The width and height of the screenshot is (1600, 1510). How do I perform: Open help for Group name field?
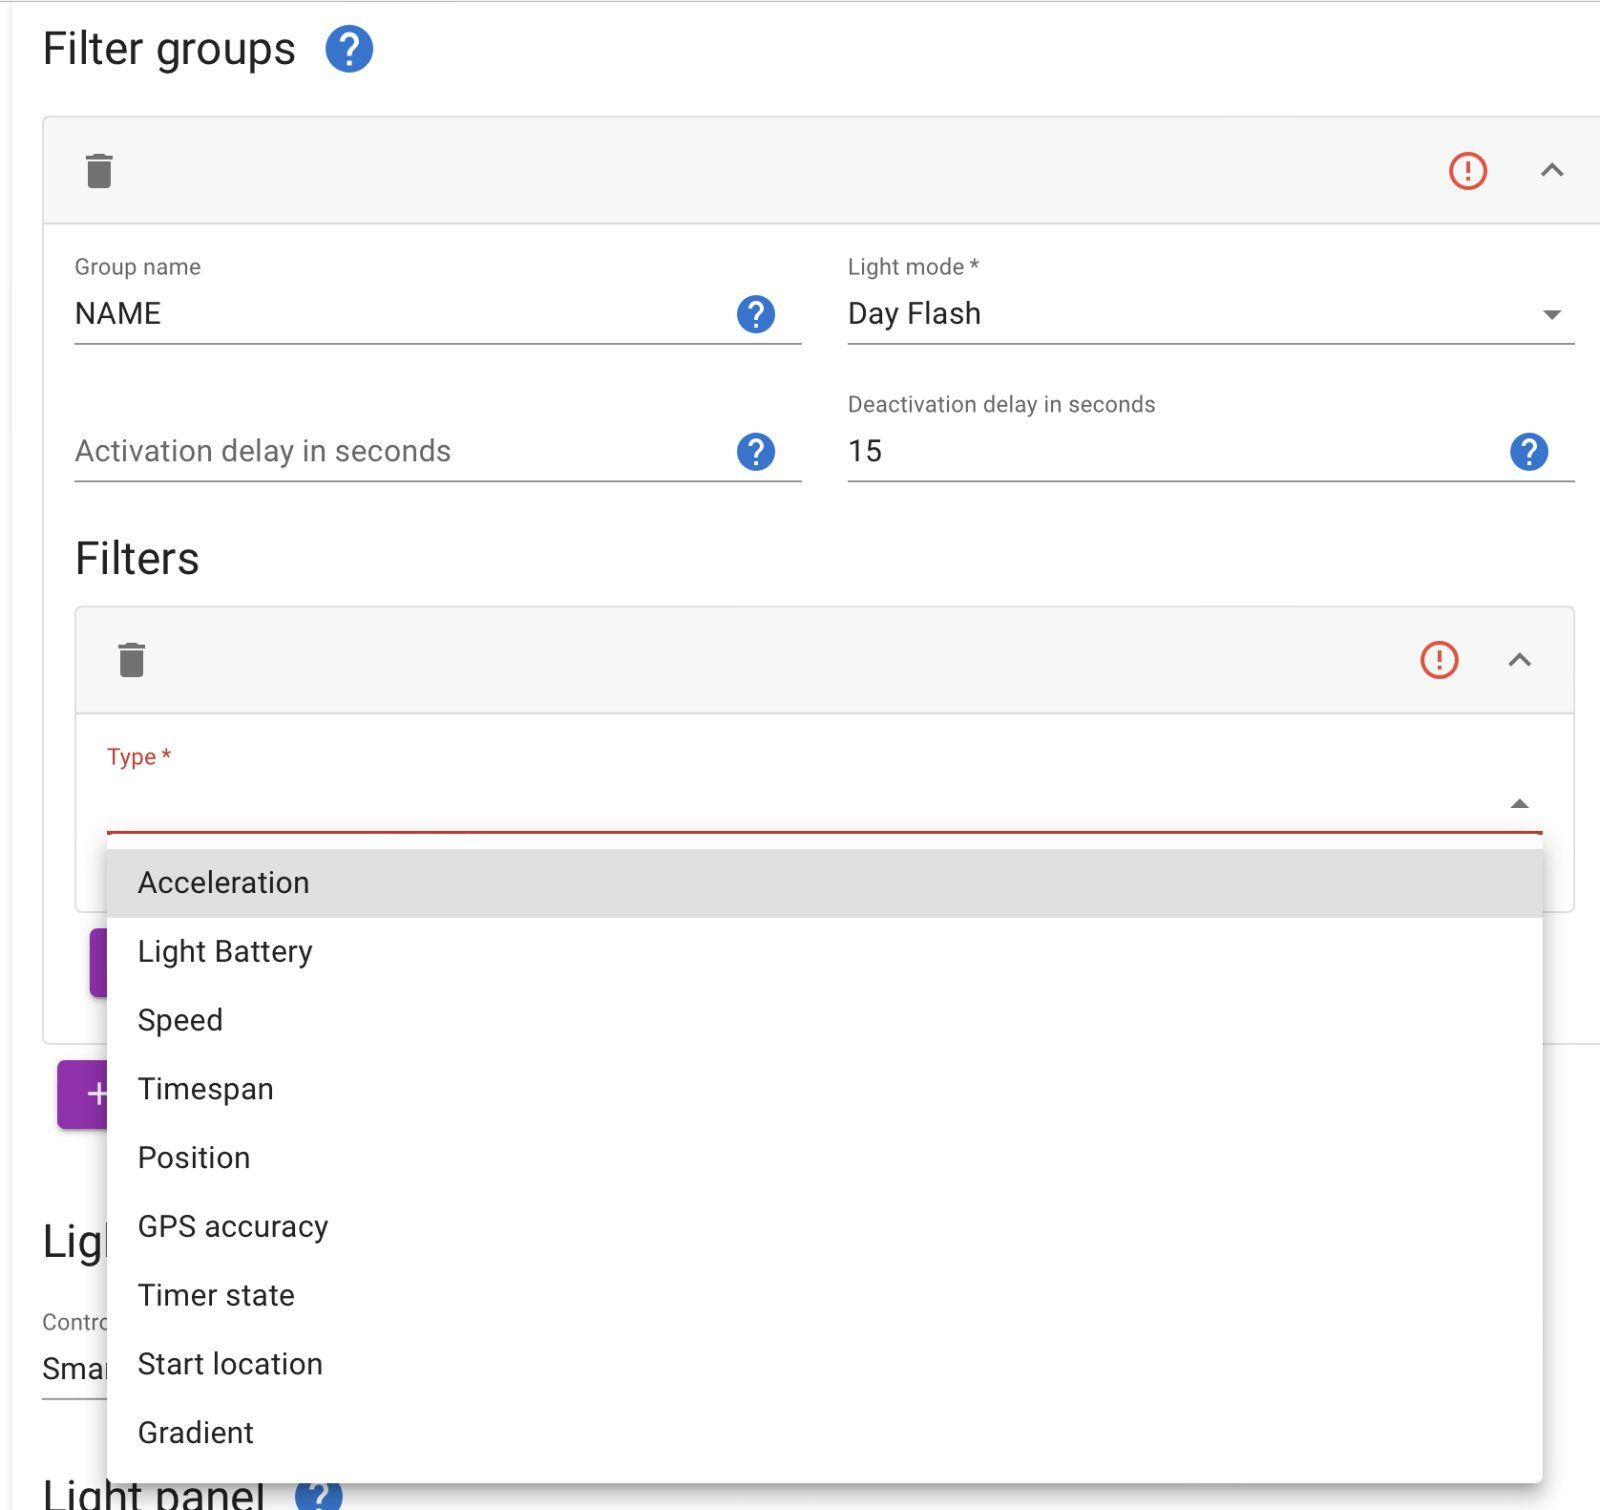755,314
